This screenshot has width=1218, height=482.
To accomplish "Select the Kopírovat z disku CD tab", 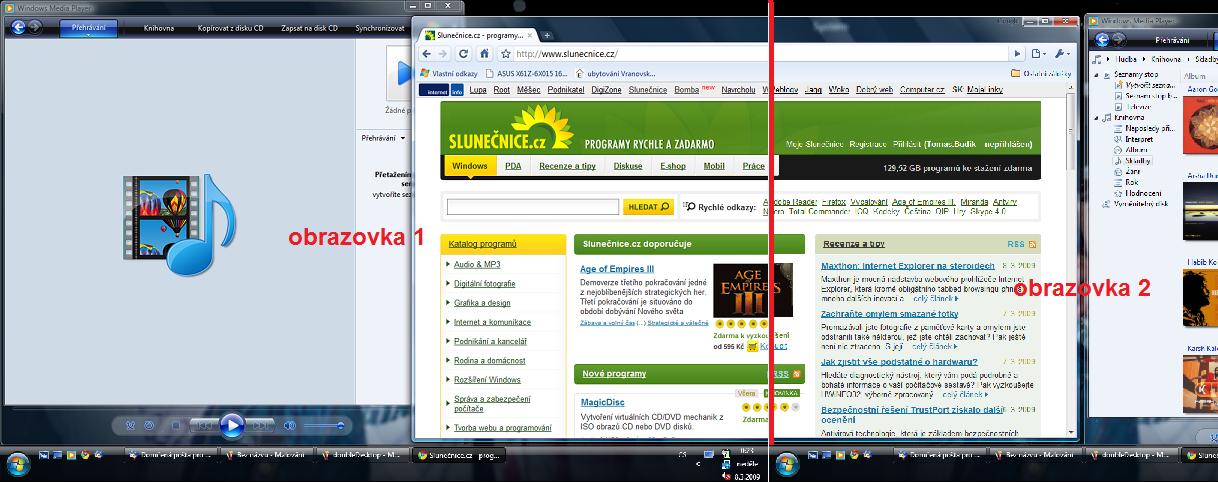I will pyautogui.click(x=231, y=29).
